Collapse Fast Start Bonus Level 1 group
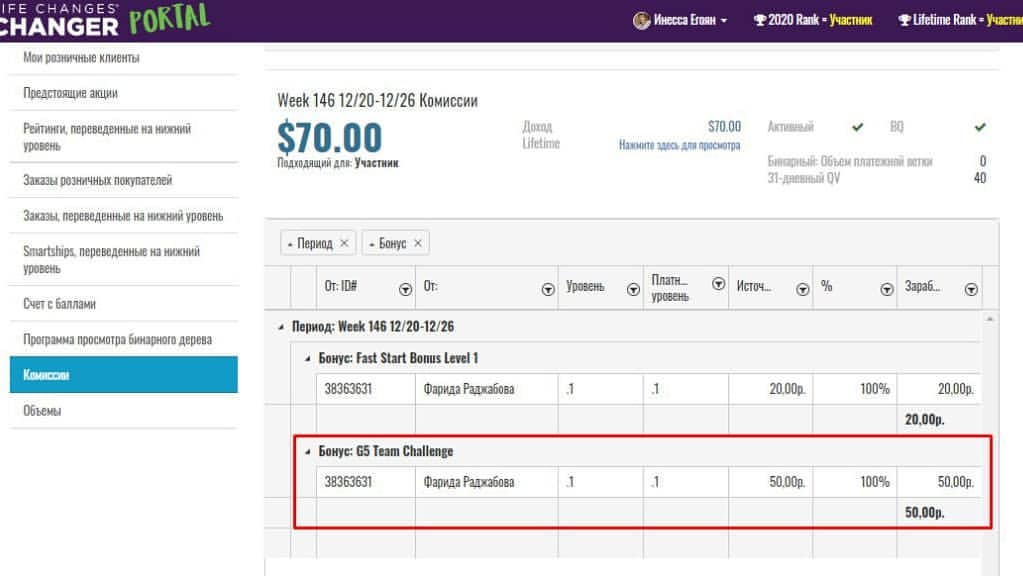The height and width of the screenshot is (576, 1023). pos(307,359)
